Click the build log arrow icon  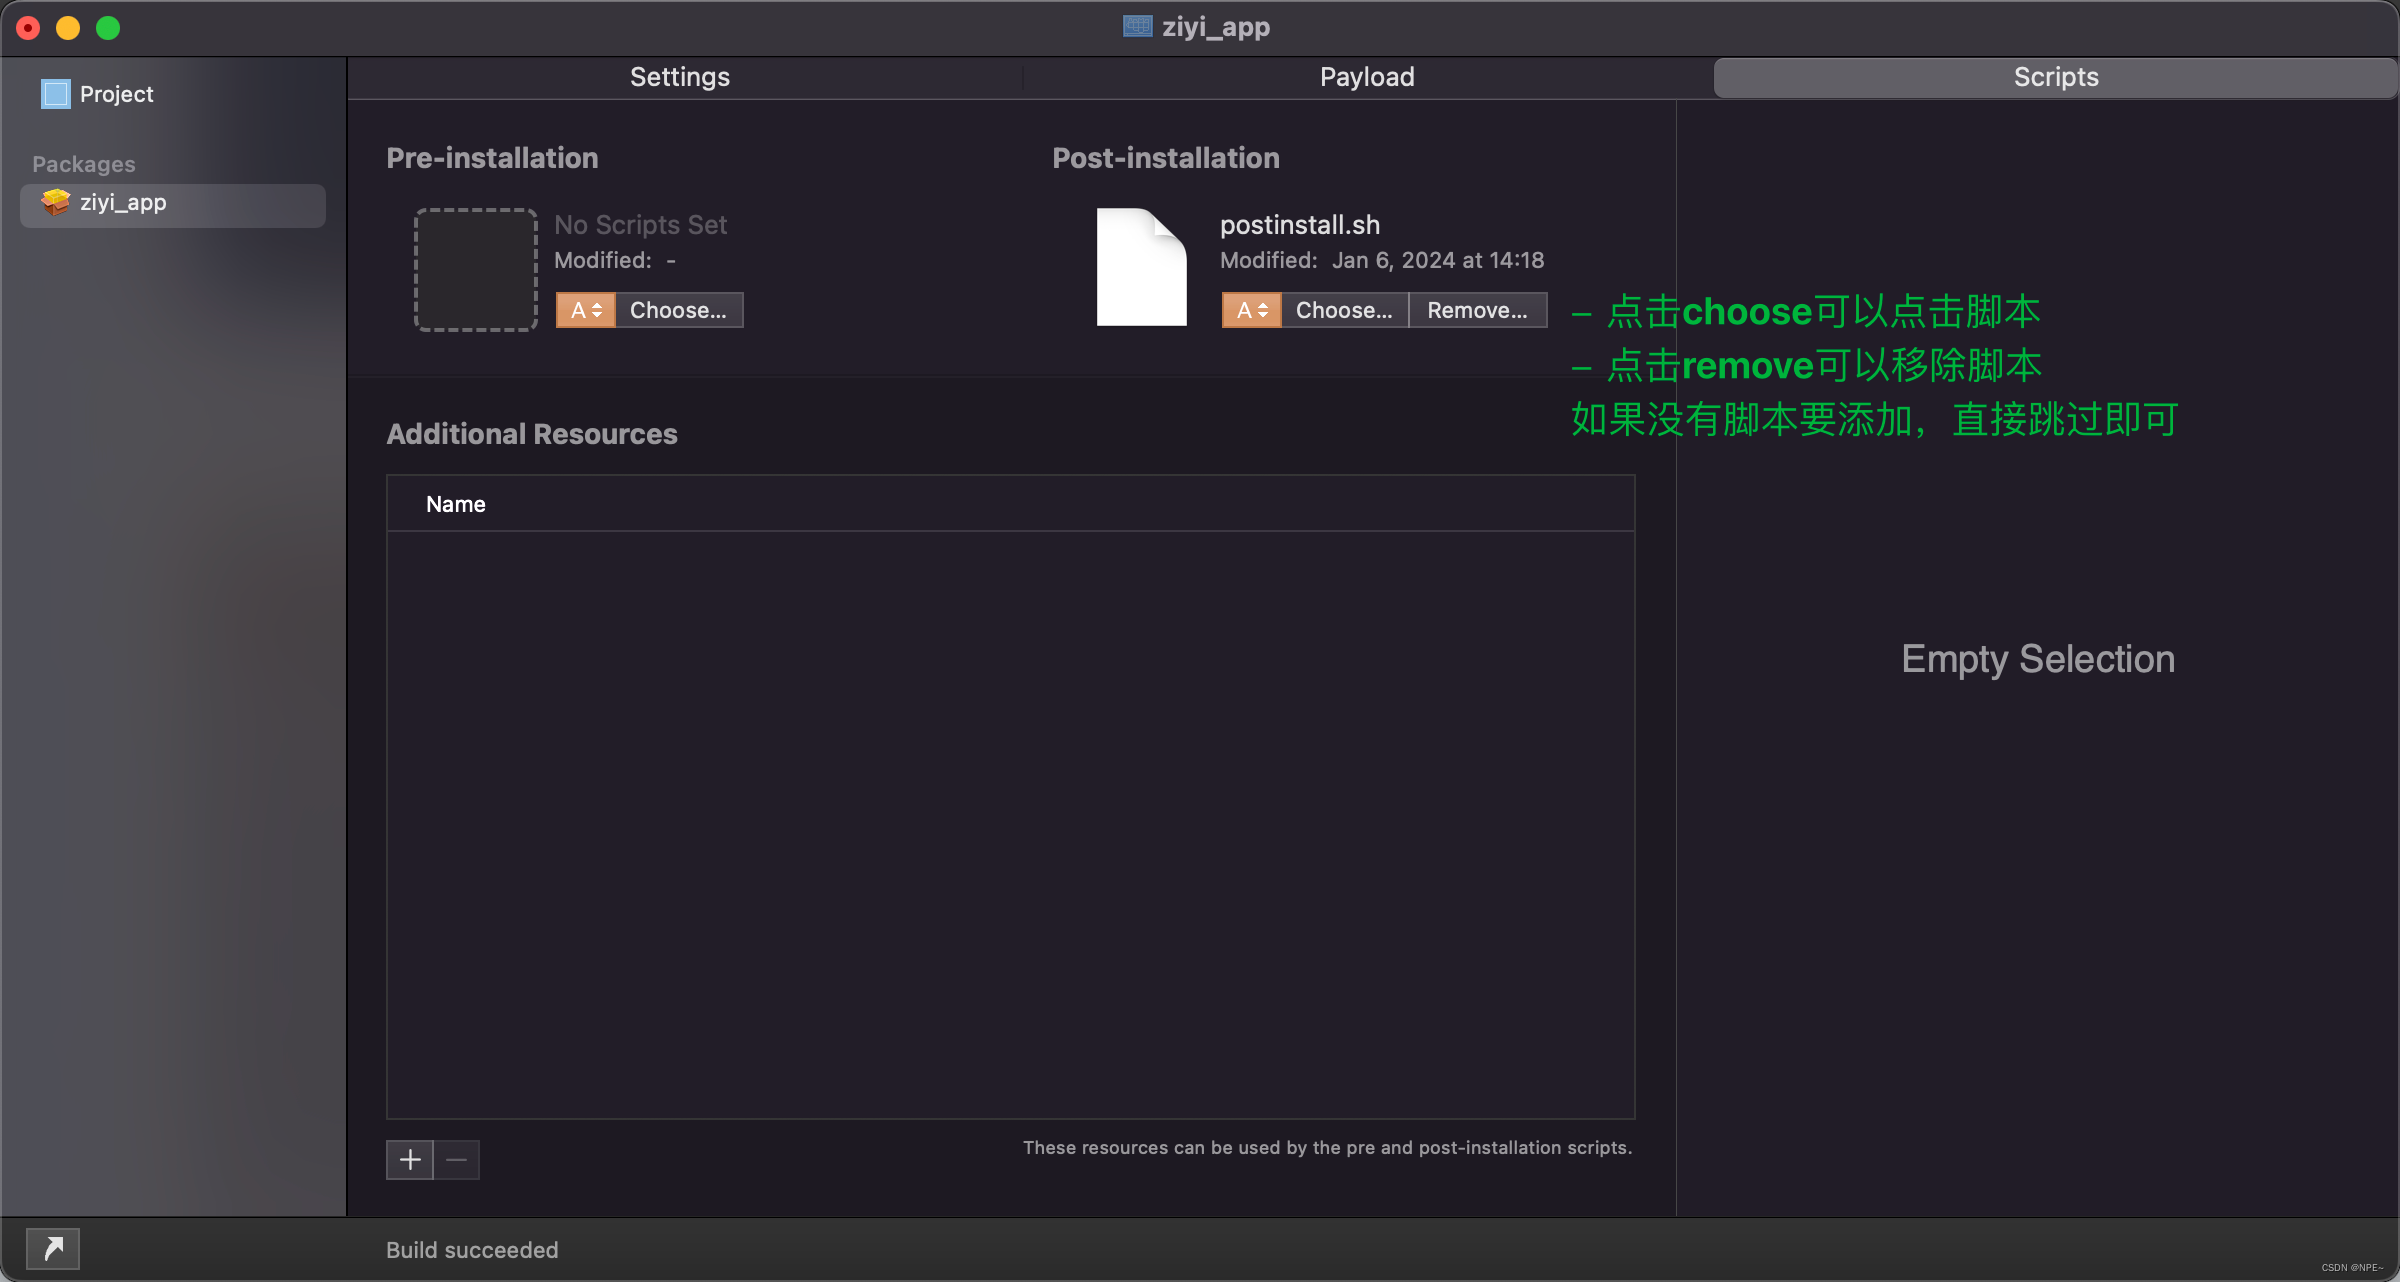(53, 1249)
